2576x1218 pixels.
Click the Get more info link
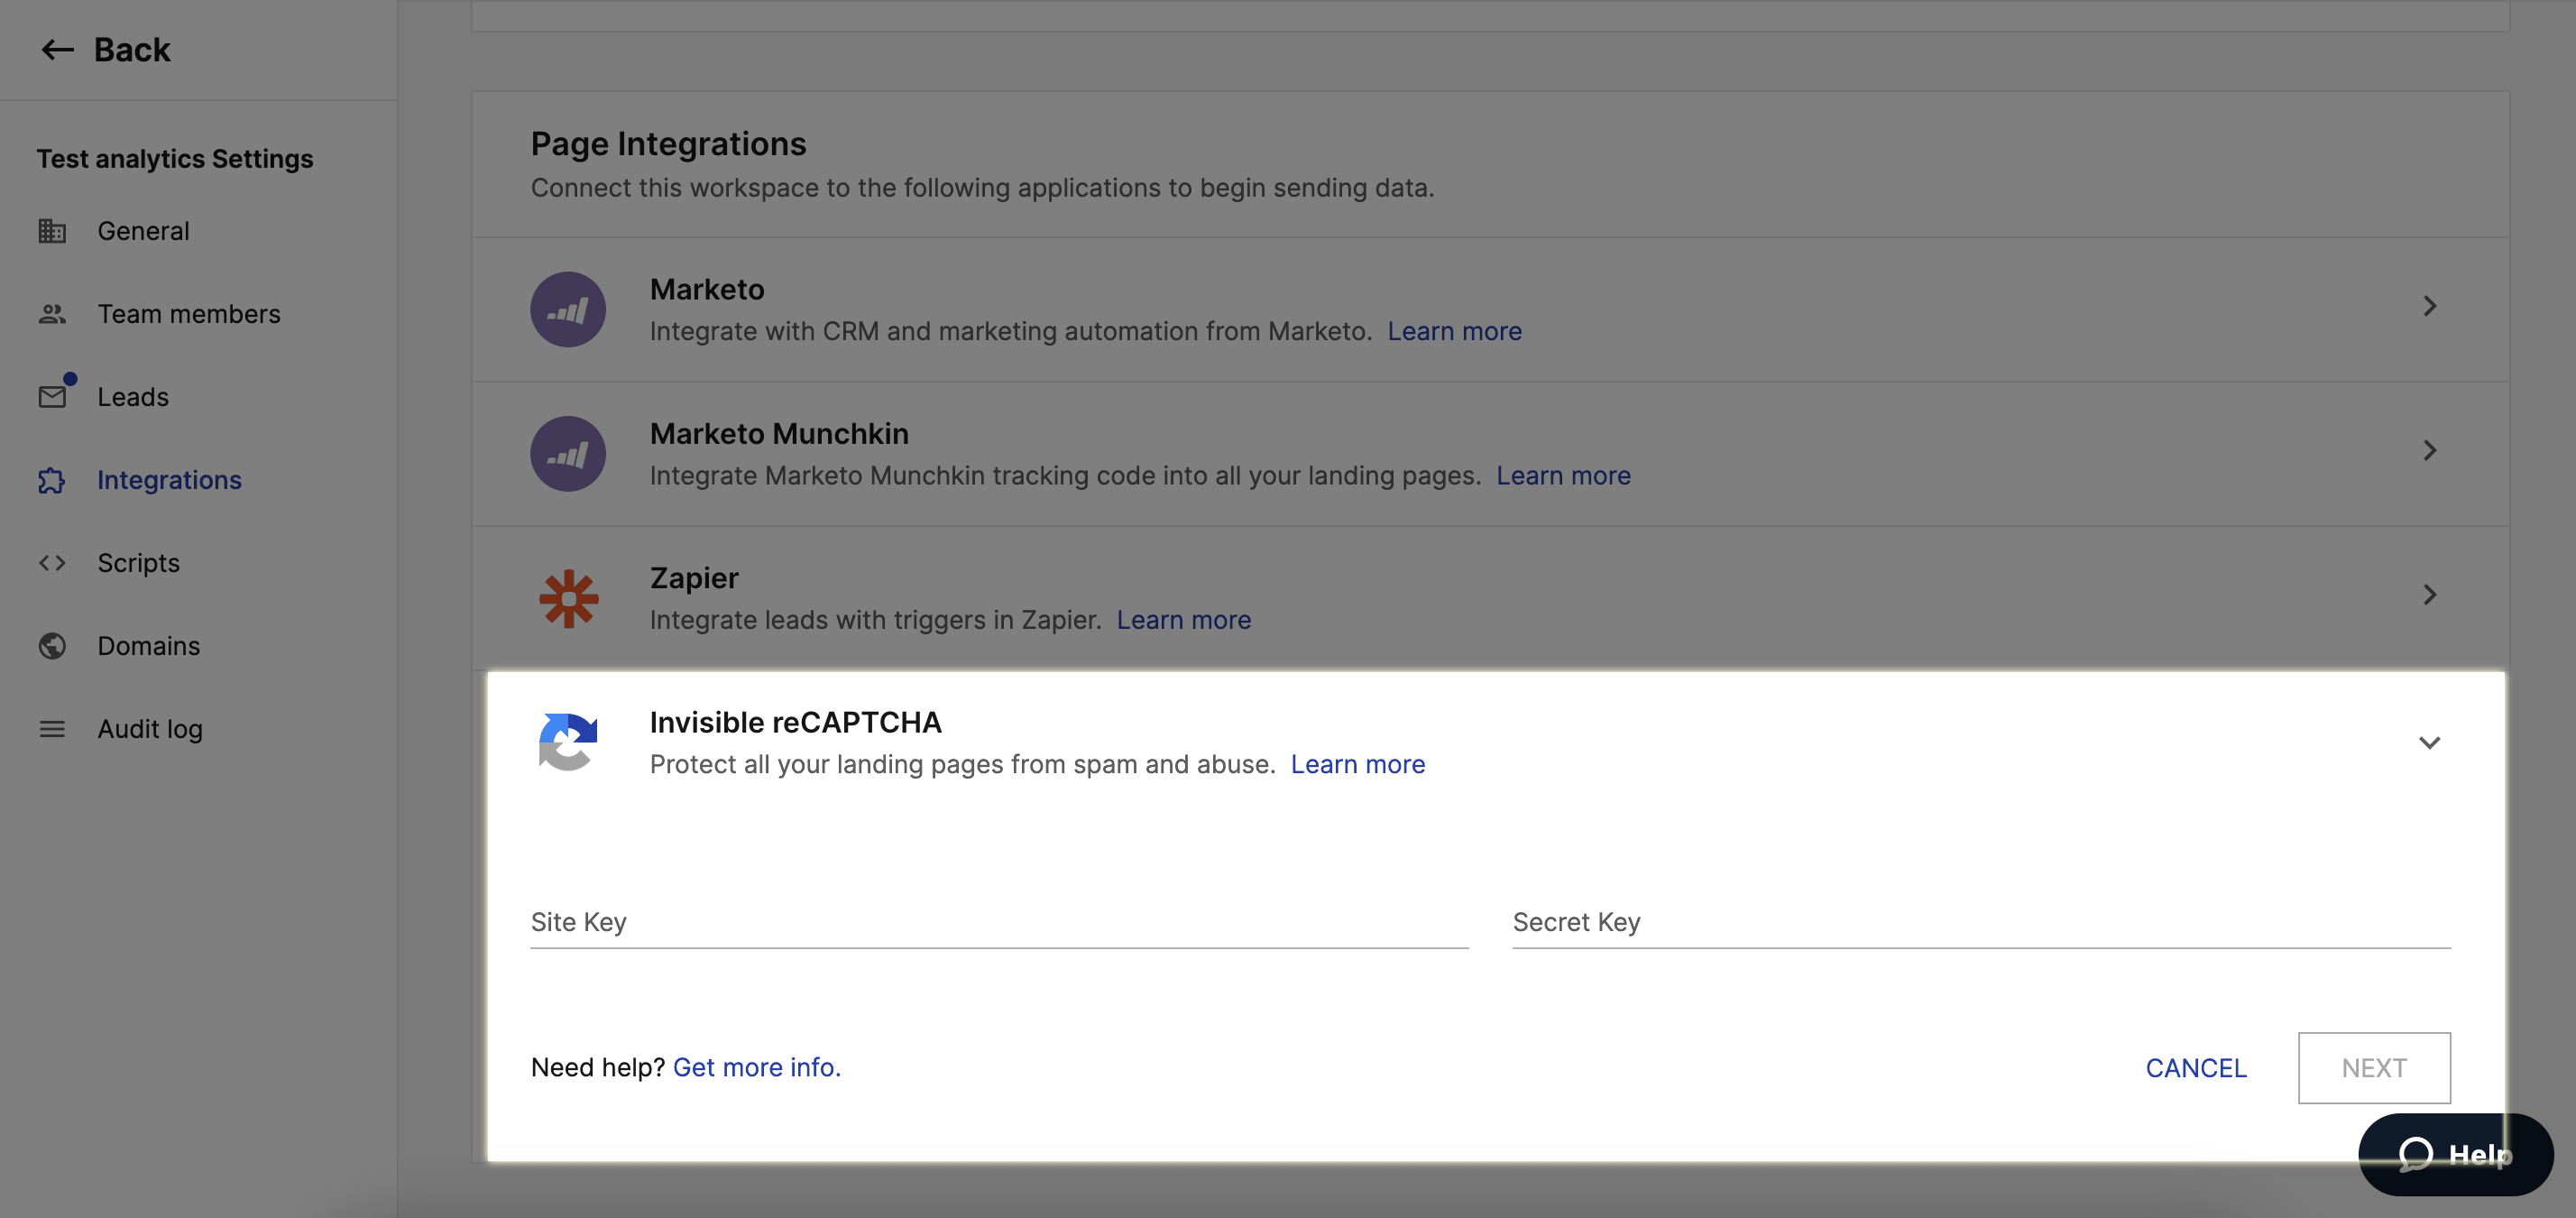[756, 1067]
